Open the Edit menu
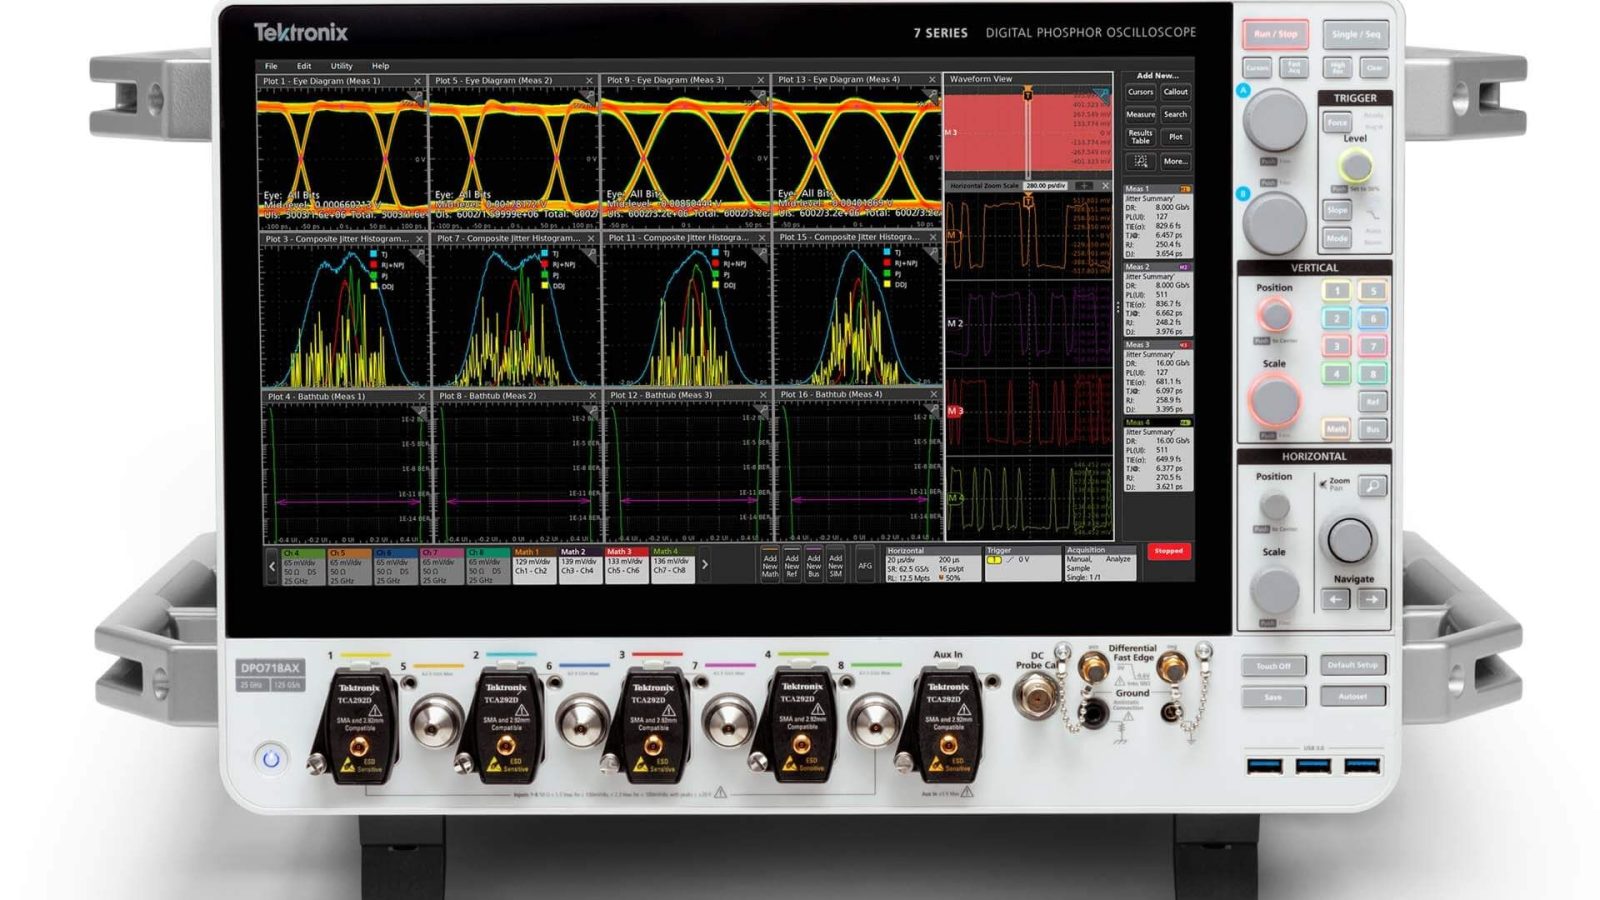The image size is (1600, 900). click(304, 66)
